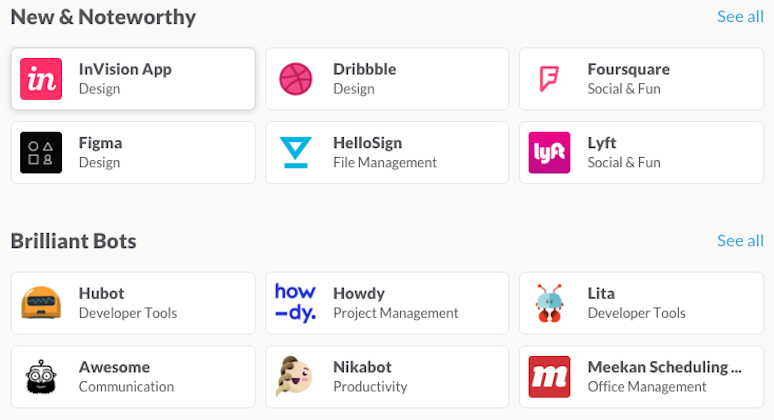Select the HelloSign File Management card

385,153
